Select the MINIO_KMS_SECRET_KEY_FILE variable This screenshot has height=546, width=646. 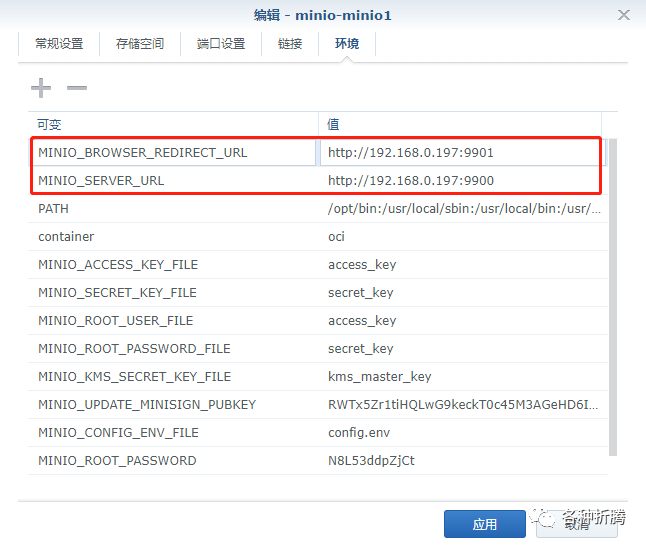tap(134, 377)
